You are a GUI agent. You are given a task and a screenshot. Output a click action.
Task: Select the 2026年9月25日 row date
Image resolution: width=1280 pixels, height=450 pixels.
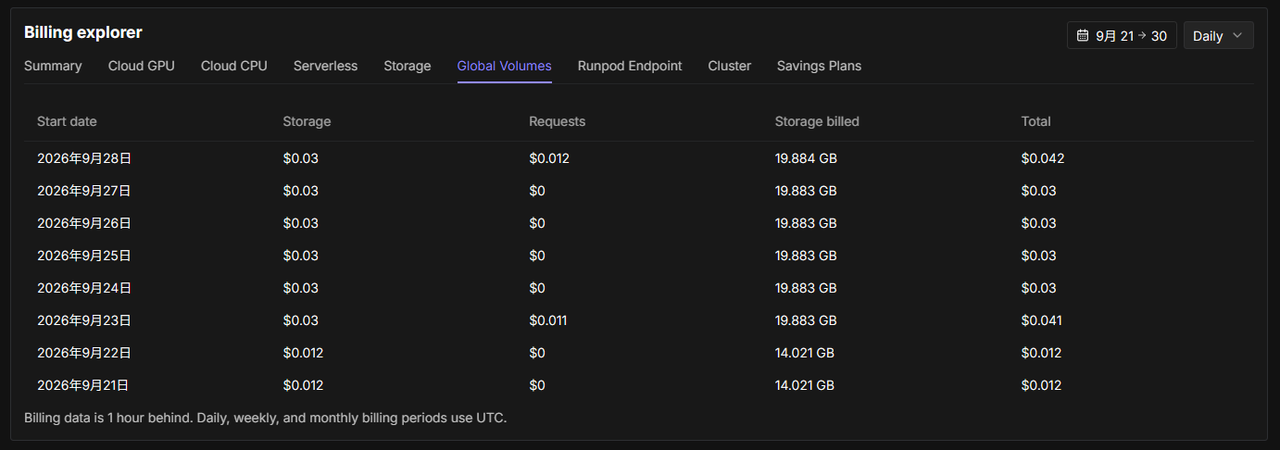point(84,256)
